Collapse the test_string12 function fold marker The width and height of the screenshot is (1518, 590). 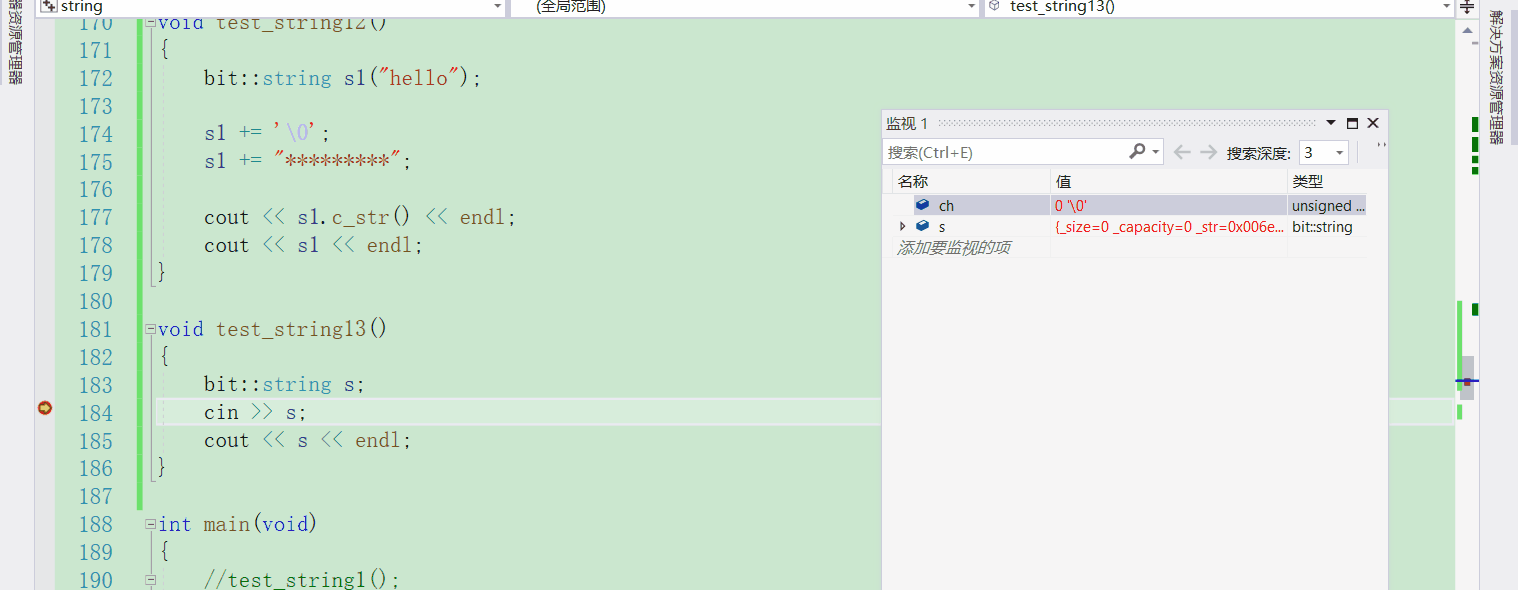[150, 22]
